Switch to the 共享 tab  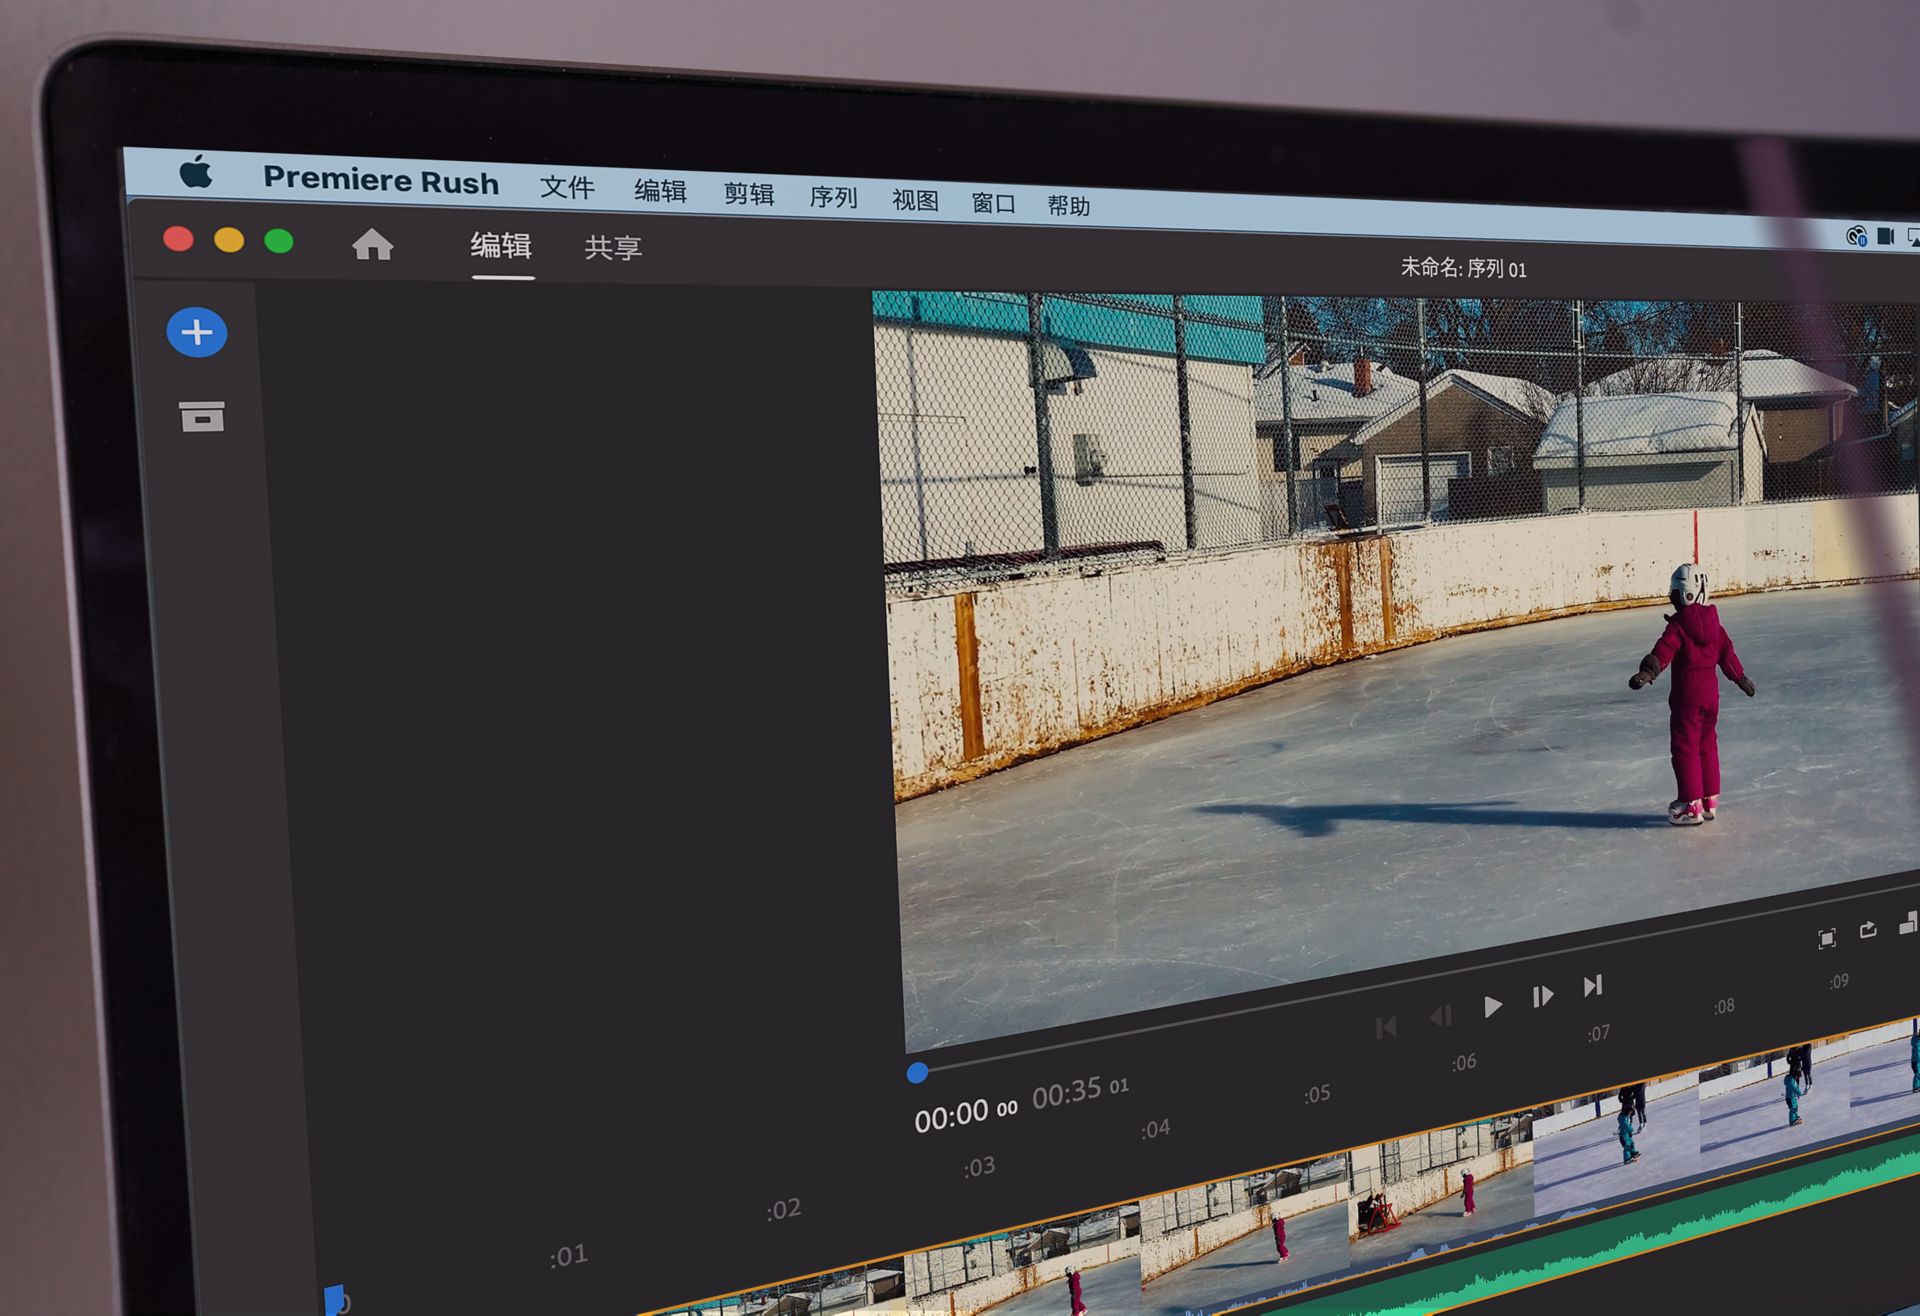pos(613,248)
